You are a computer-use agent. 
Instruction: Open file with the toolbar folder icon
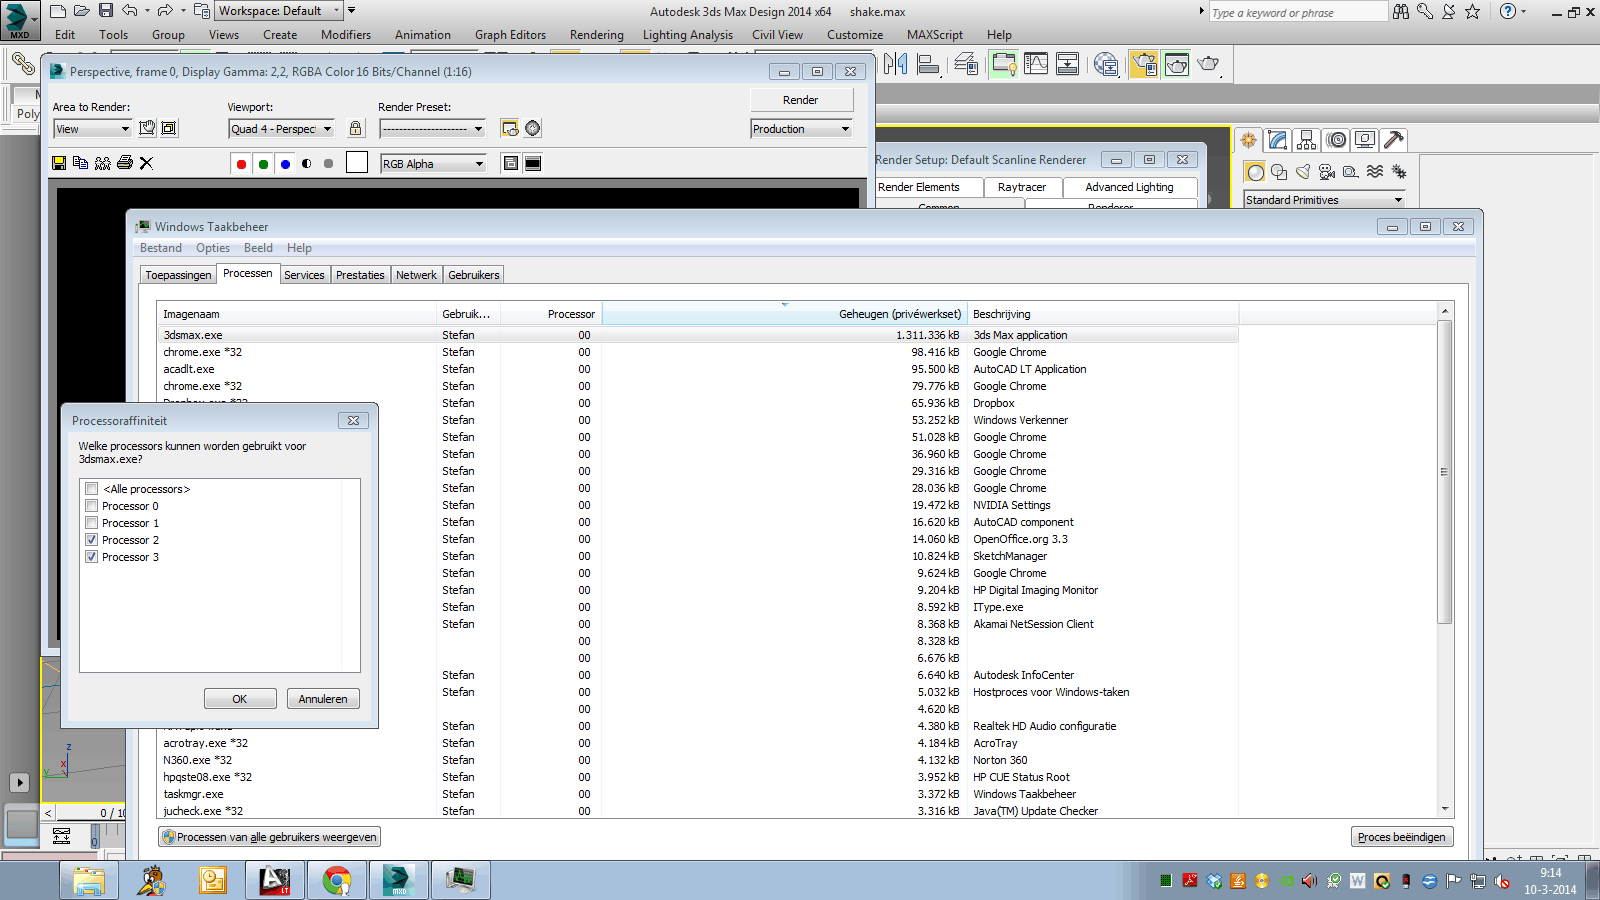point(81,11)
